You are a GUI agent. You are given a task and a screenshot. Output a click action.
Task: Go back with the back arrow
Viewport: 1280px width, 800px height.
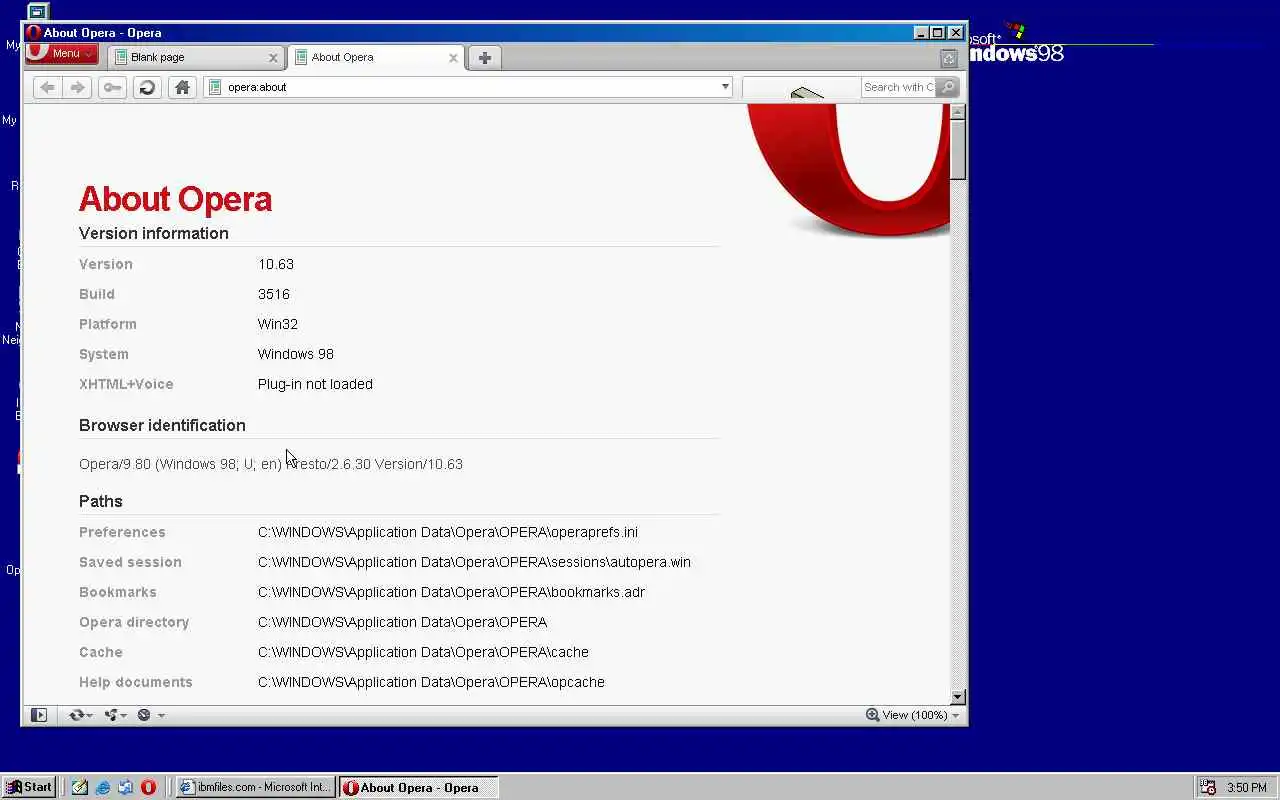coord(47,87)
